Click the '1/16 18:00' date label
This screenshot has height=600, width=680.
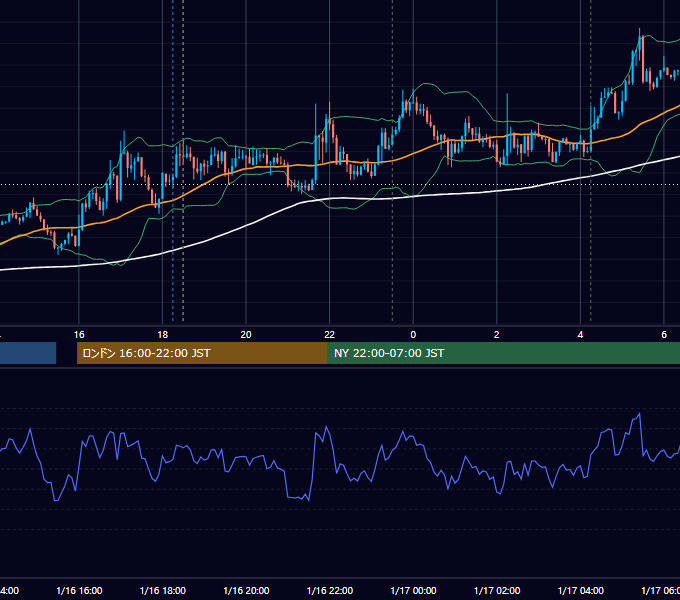click(x=163, y=590)
